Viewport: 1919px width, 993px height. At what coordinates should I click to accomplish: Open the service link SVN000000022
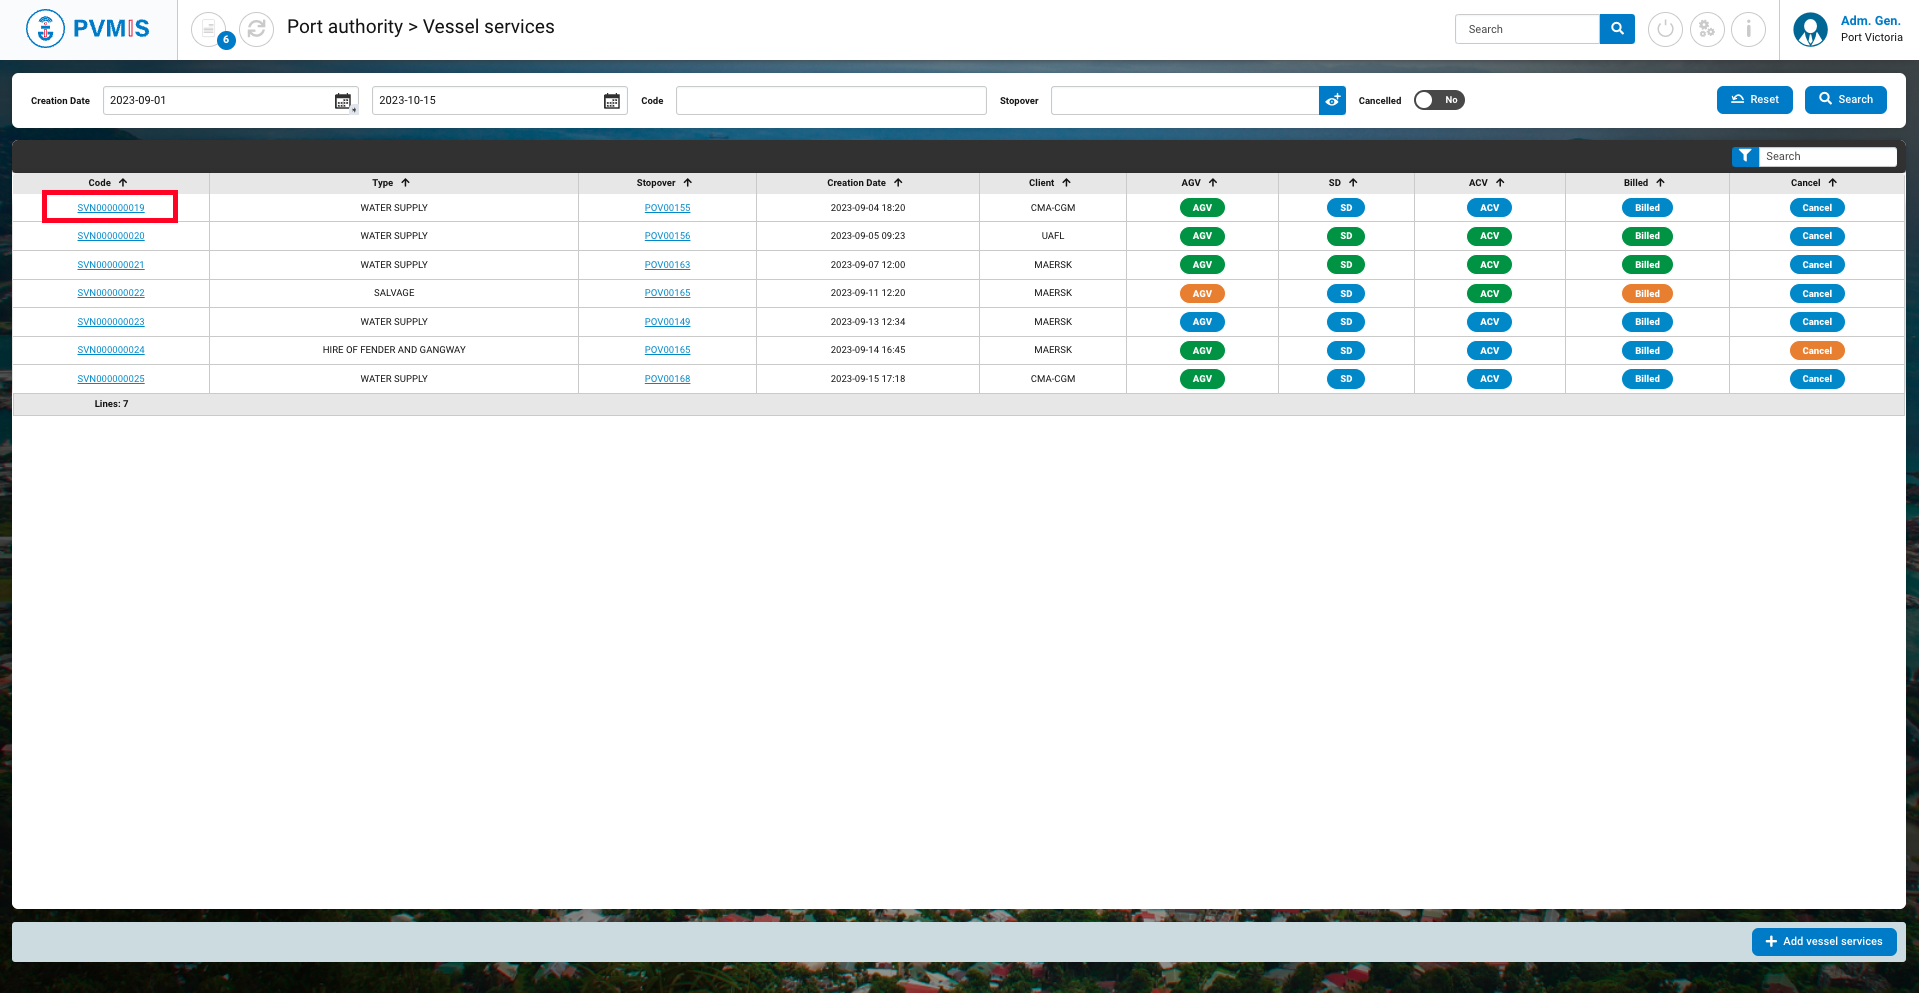(111, 293)
